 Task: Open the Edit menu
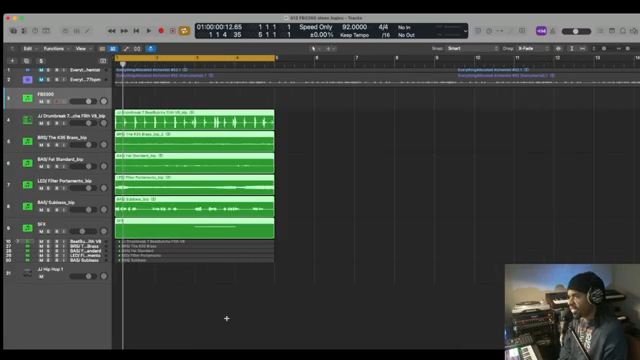[x=30, y=49]
